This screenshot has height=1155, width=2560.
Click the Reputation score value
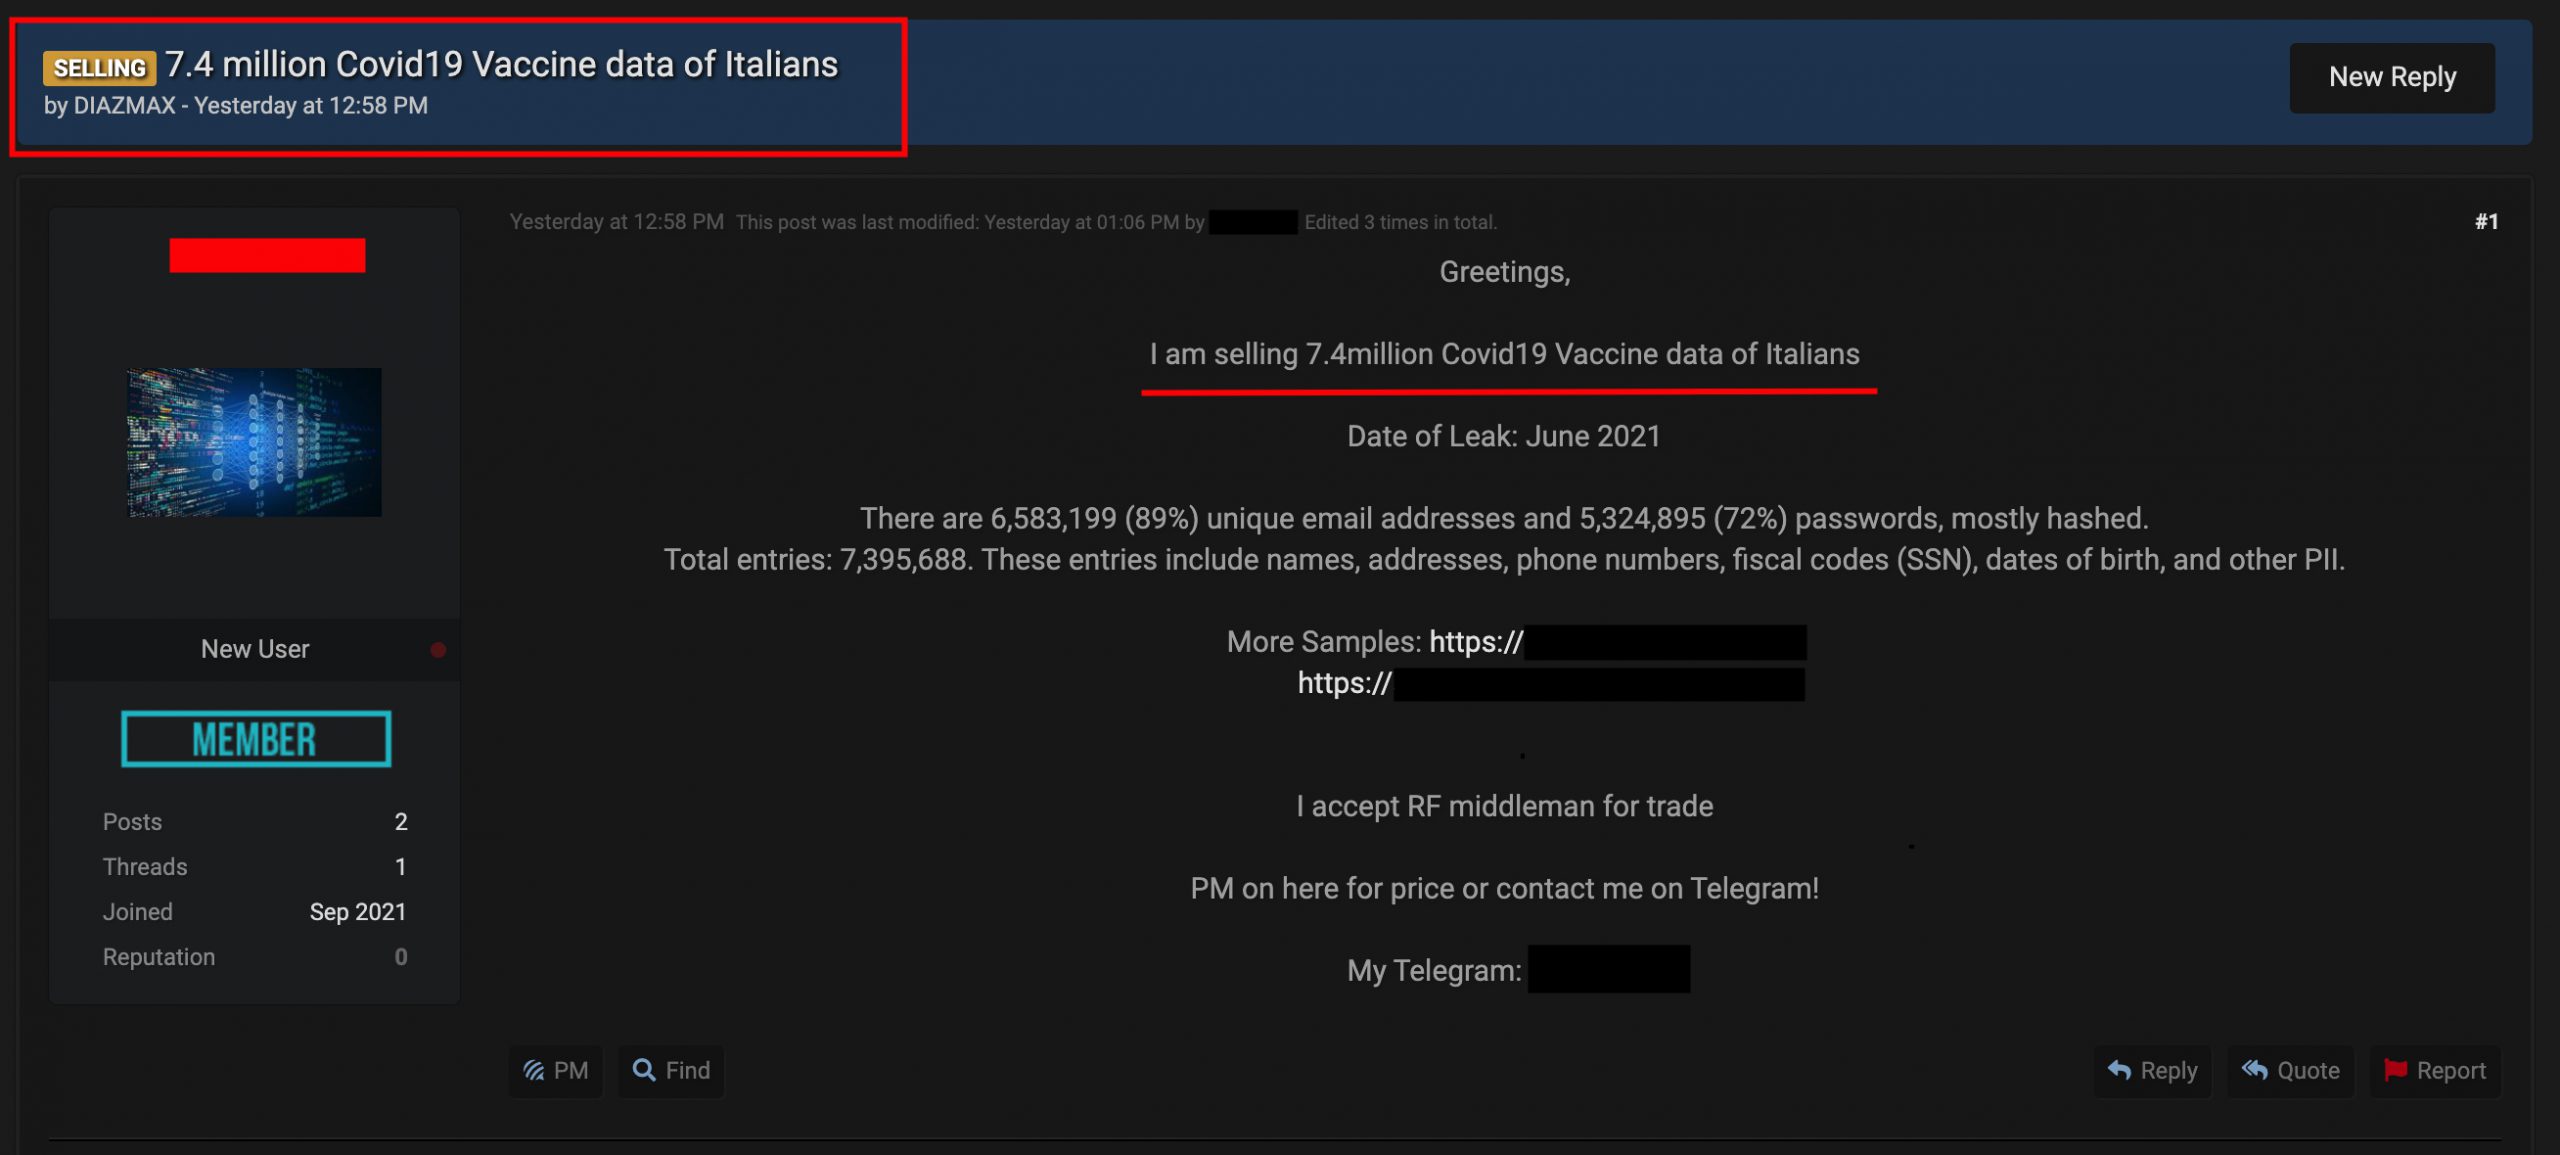pos(400,957)
